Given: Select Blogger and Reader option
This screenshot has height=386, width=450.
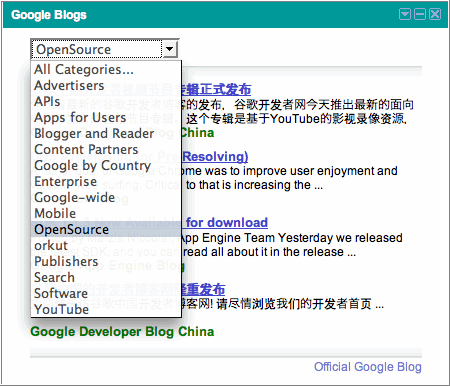Looking at the screenshot, I should (x=106, y=133).
